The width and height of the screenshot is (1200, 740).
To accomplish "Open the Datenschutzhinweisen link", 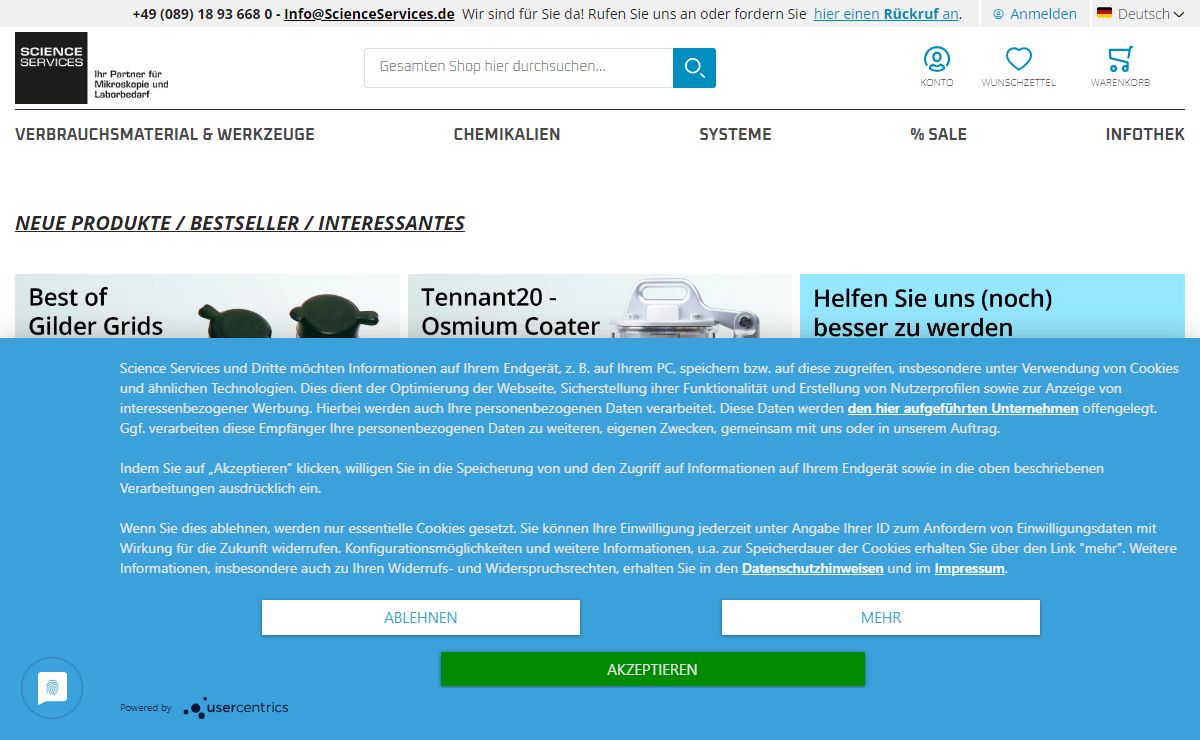I will pyautogui.click(x=813, y=568).
